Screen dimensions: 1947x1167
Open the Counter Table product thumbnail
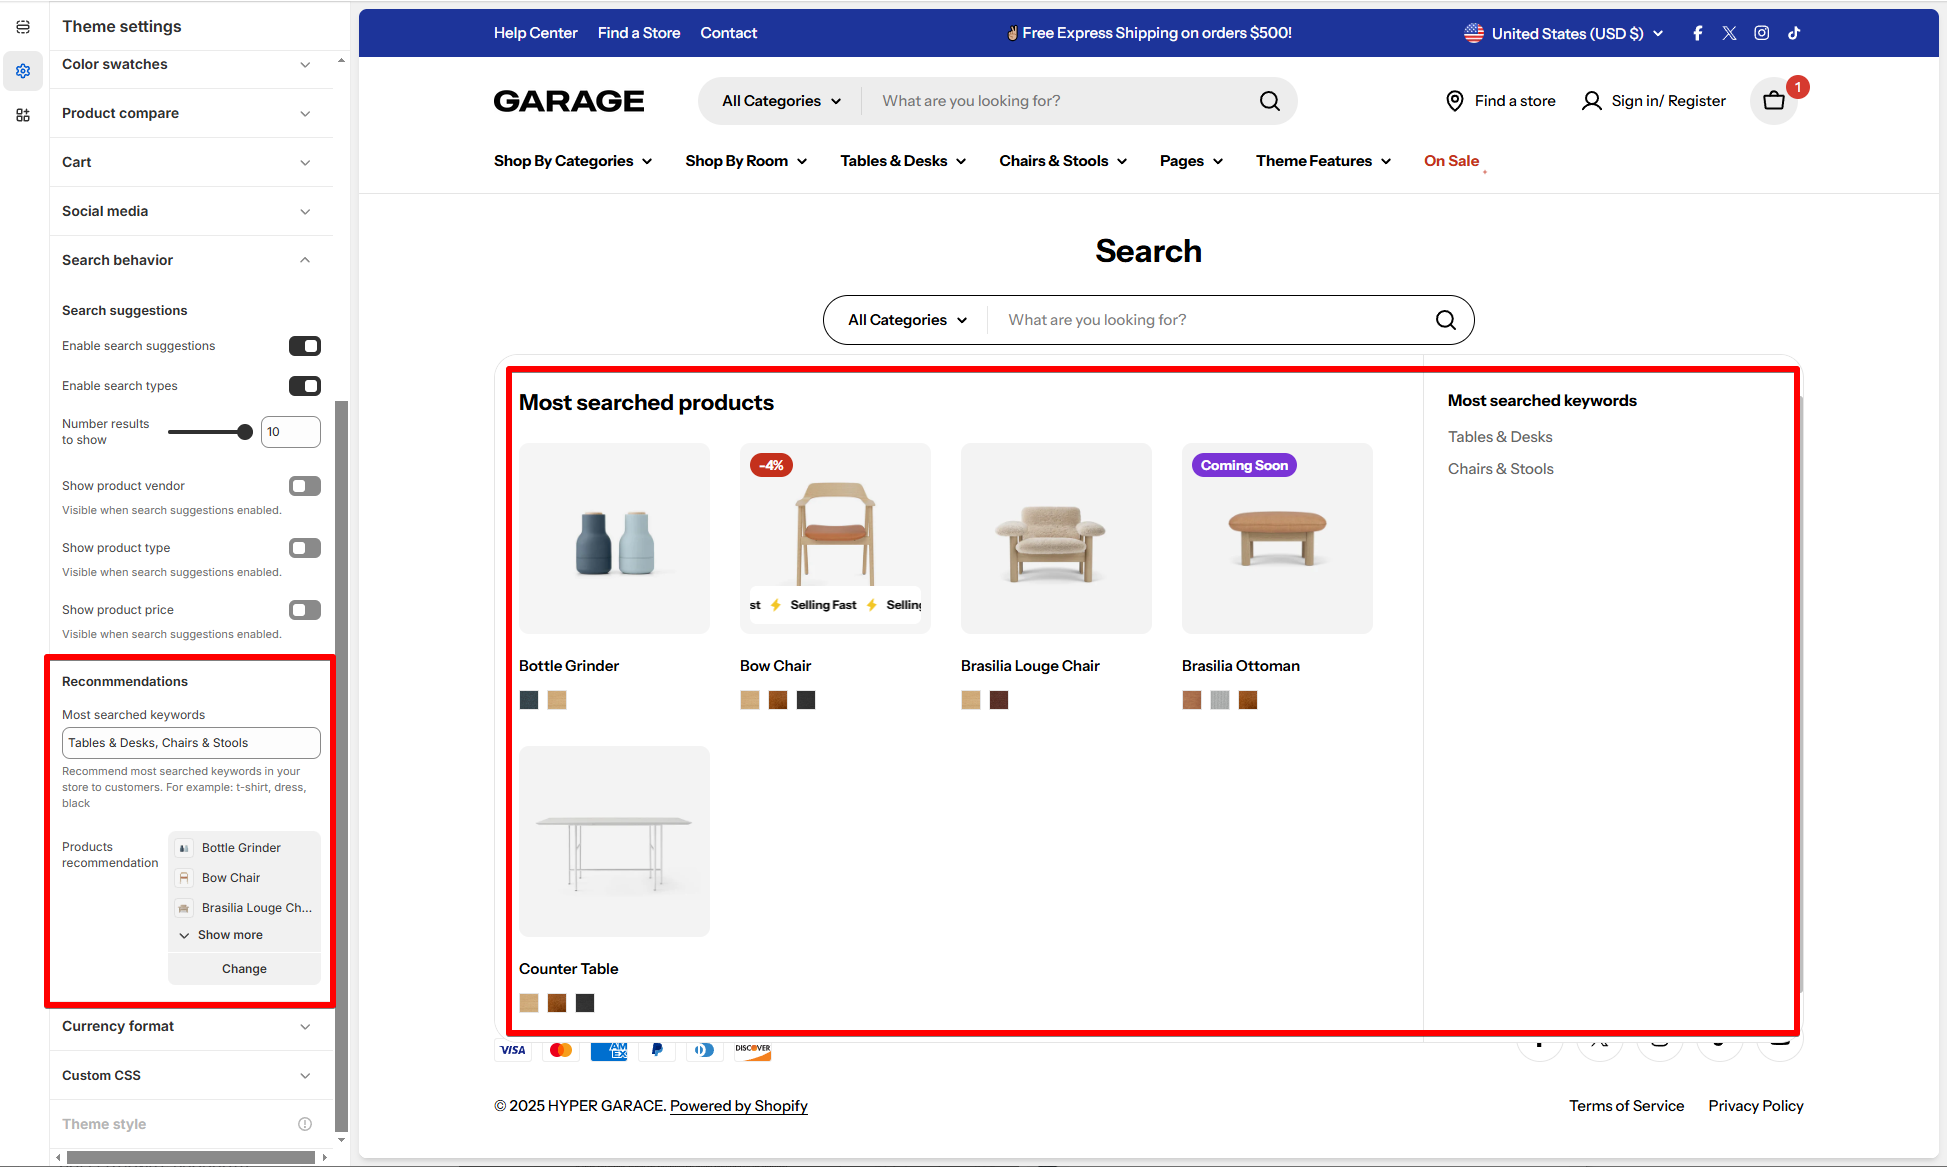(x=614, y=841)
